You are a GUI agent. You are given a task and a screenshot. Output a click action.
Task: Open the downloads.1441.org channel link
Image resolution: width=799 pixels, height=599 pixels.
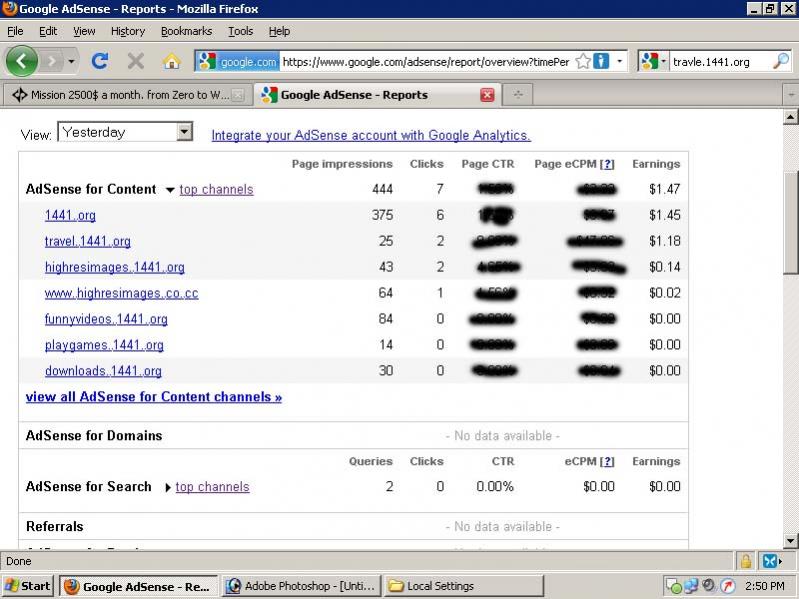pyautogui.click(x=103, y=371)
